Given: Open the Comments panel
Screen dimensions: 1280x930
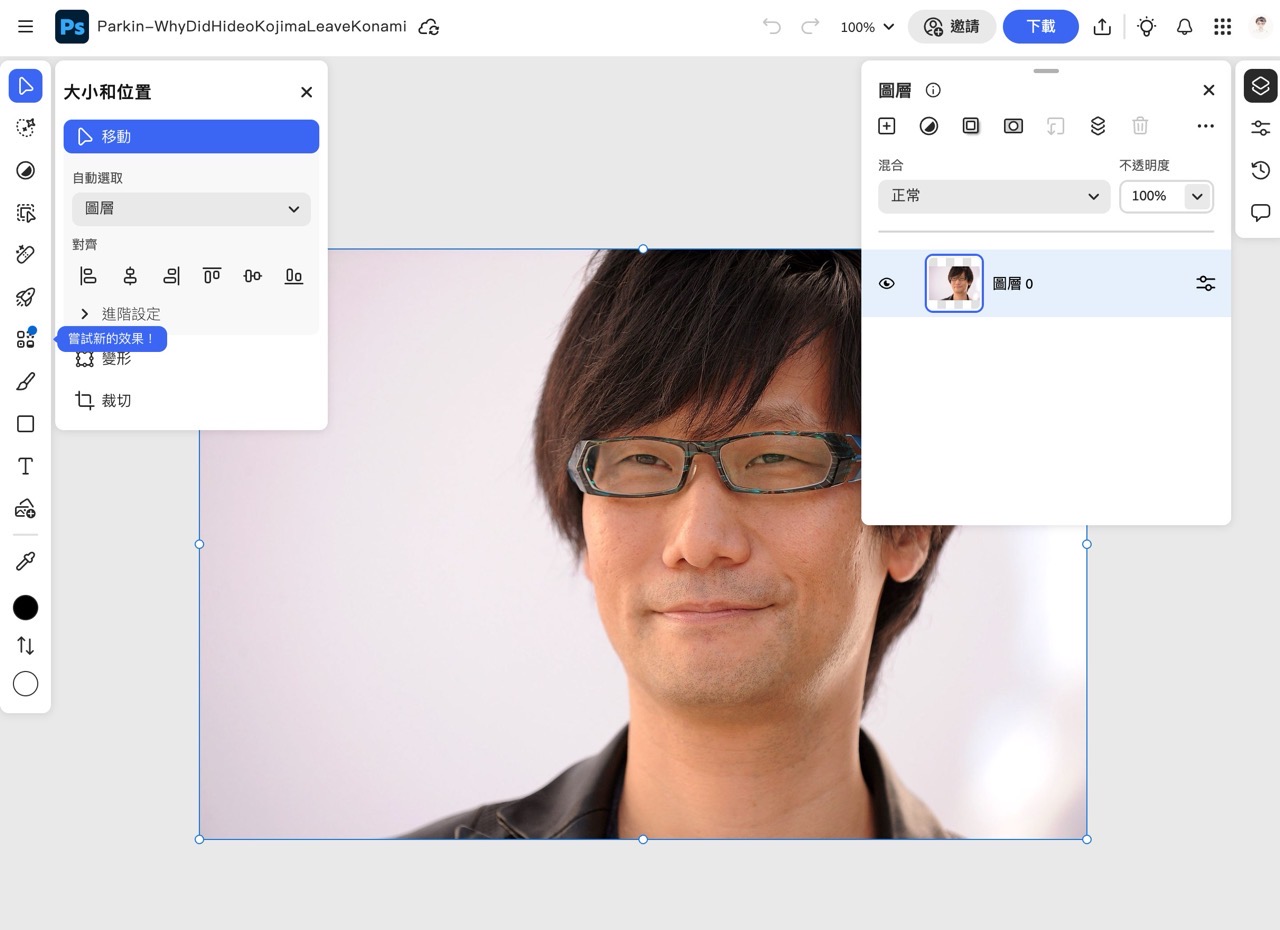Looking at the screenshot, I should point(1259,212).
